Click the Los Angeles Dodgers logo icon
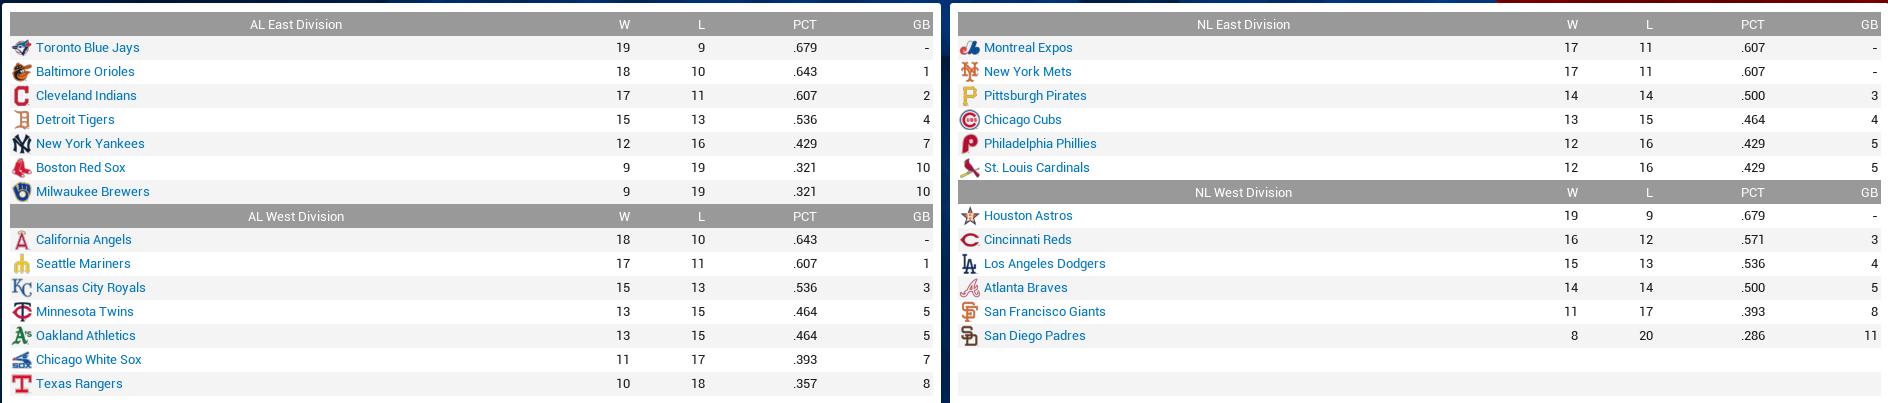The width and height of the screenshot is (1888, 403). tap(969, 264)
